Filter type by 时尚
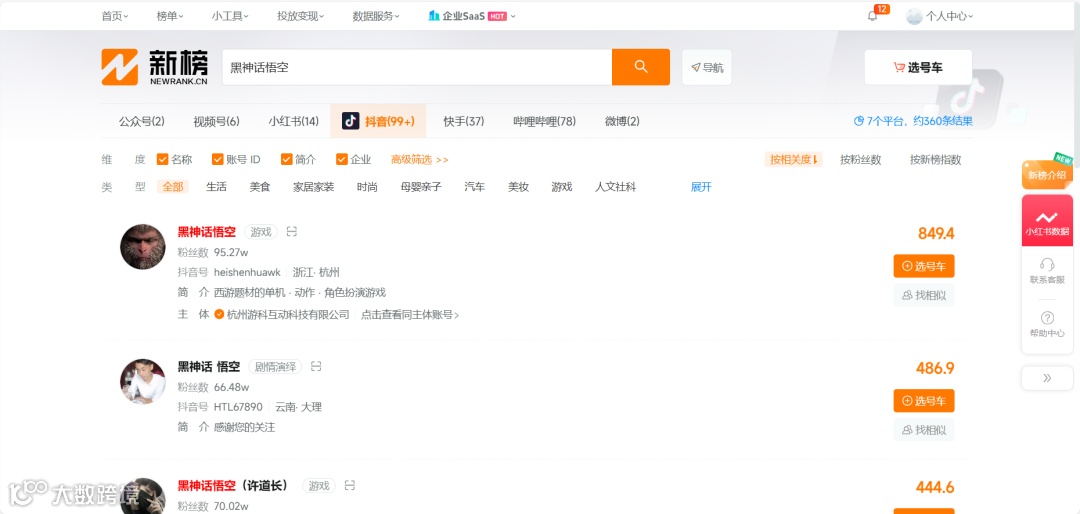Image resolution: width=1080 pixels, height=514 pixels. 367,187
